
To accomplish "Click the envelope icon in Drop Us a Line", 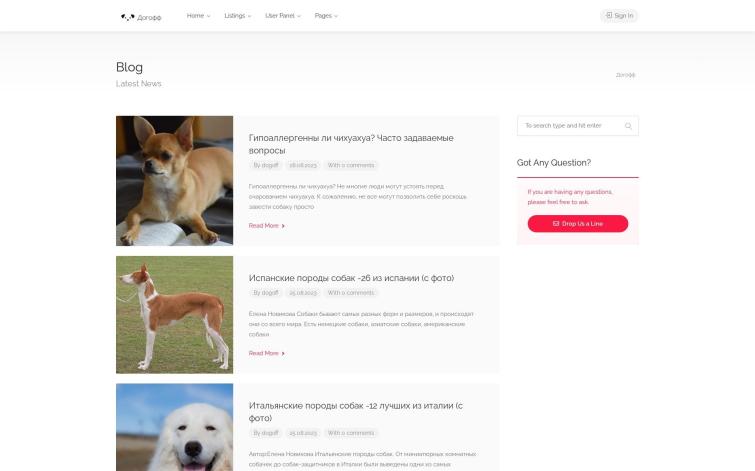I will [x=556, y=223].
